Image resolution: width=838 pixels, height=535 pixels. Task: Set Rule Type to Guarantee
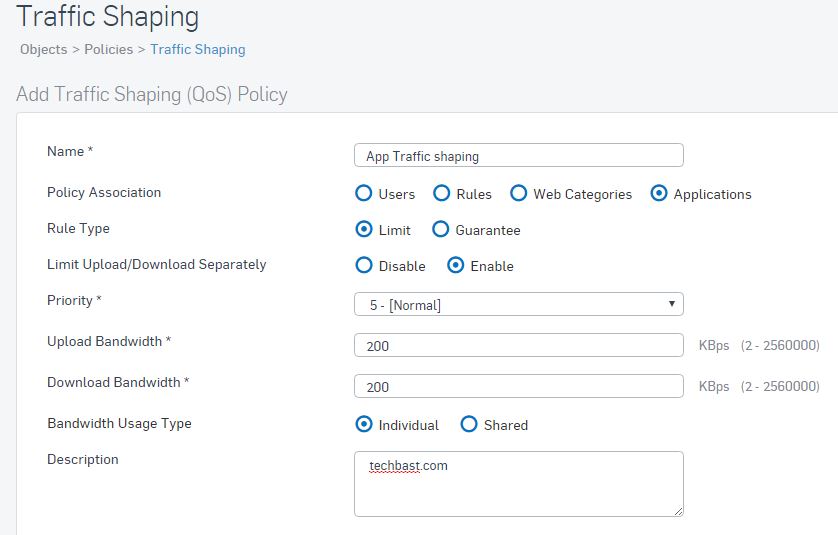pyautogui.click(x=440, y=229)
